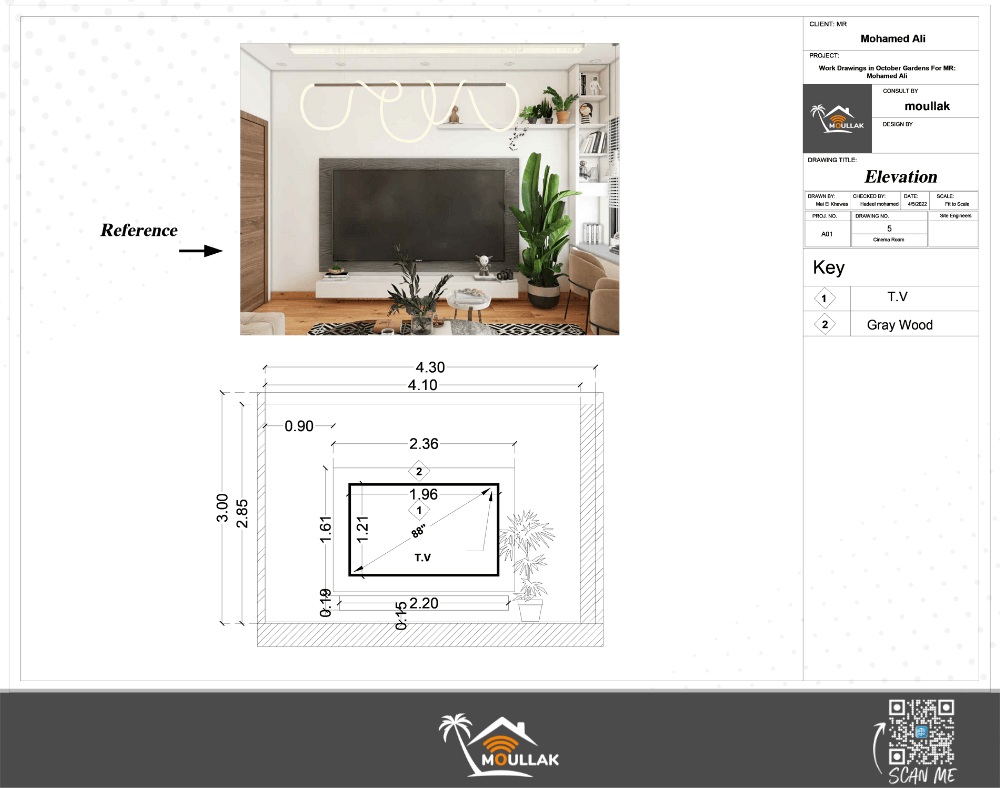Select diamond marker 2 in the Key legend

click(x=824, y=325)
